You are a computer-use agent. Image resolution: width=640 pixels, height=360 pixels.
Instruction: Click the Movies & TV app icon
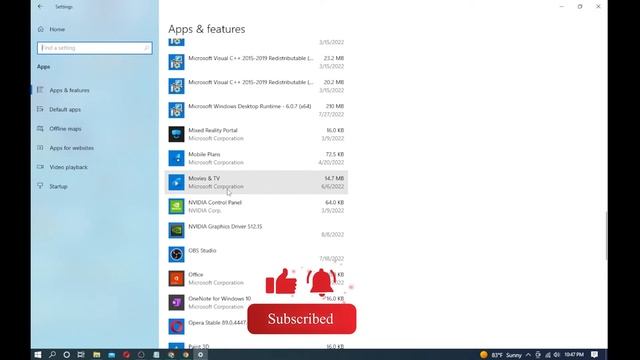click(x=176, y=182)
